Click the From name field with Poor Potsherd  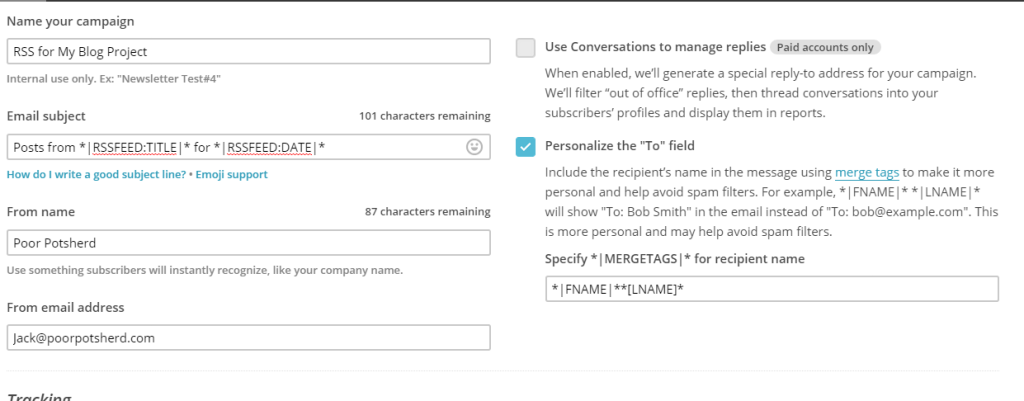pyautogui.click(x=248, y=243)
